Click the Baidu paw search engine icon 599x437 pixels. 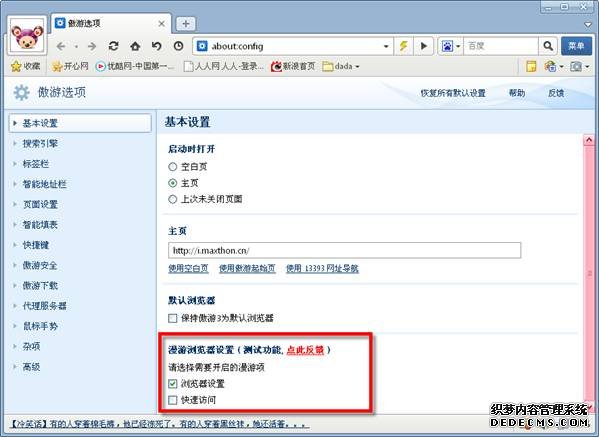(x=447, y=46)
